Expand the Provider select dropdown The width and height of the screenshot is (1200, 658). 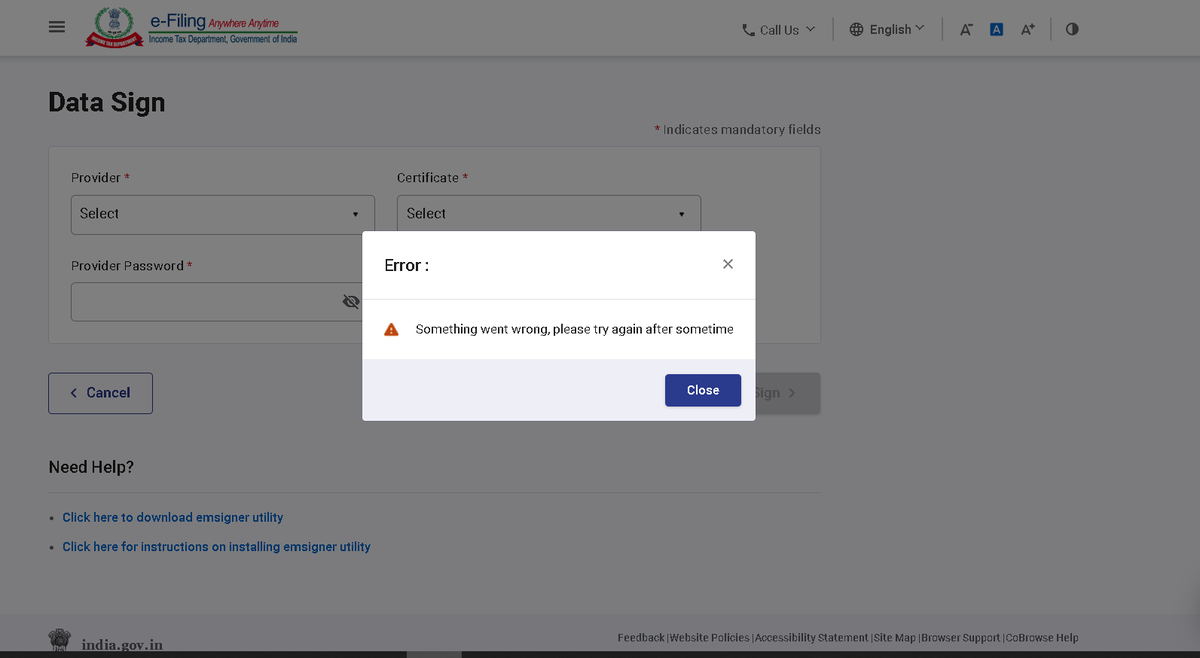(x=222, y=214)
